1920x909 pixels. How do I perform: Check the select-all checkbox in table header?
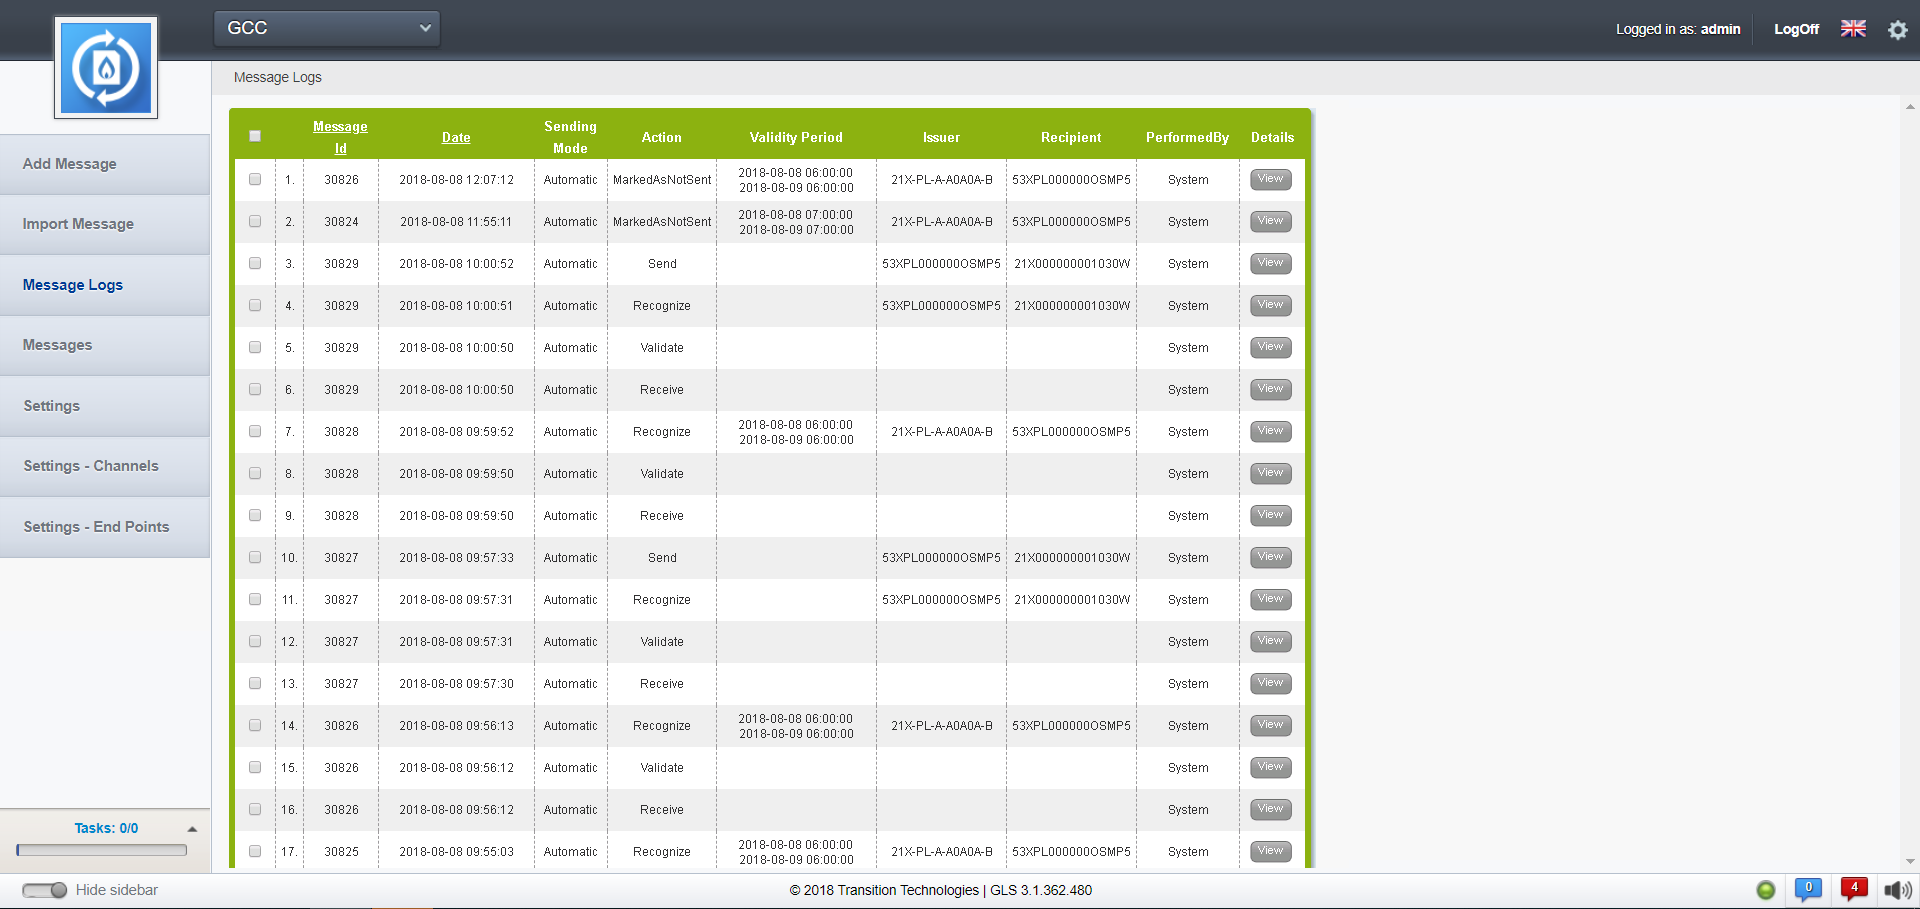click(255, 136)
